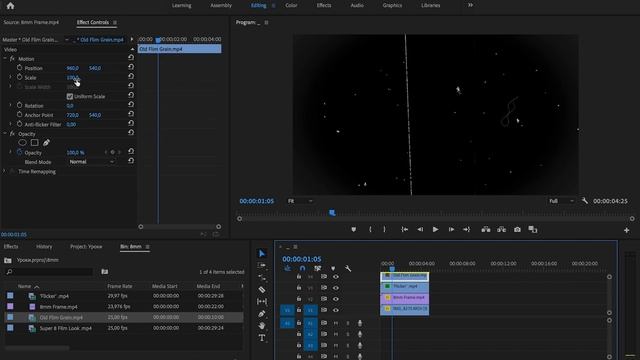640x360 pixels.
Task: Select the Slip tool
Action: (262, 302)
